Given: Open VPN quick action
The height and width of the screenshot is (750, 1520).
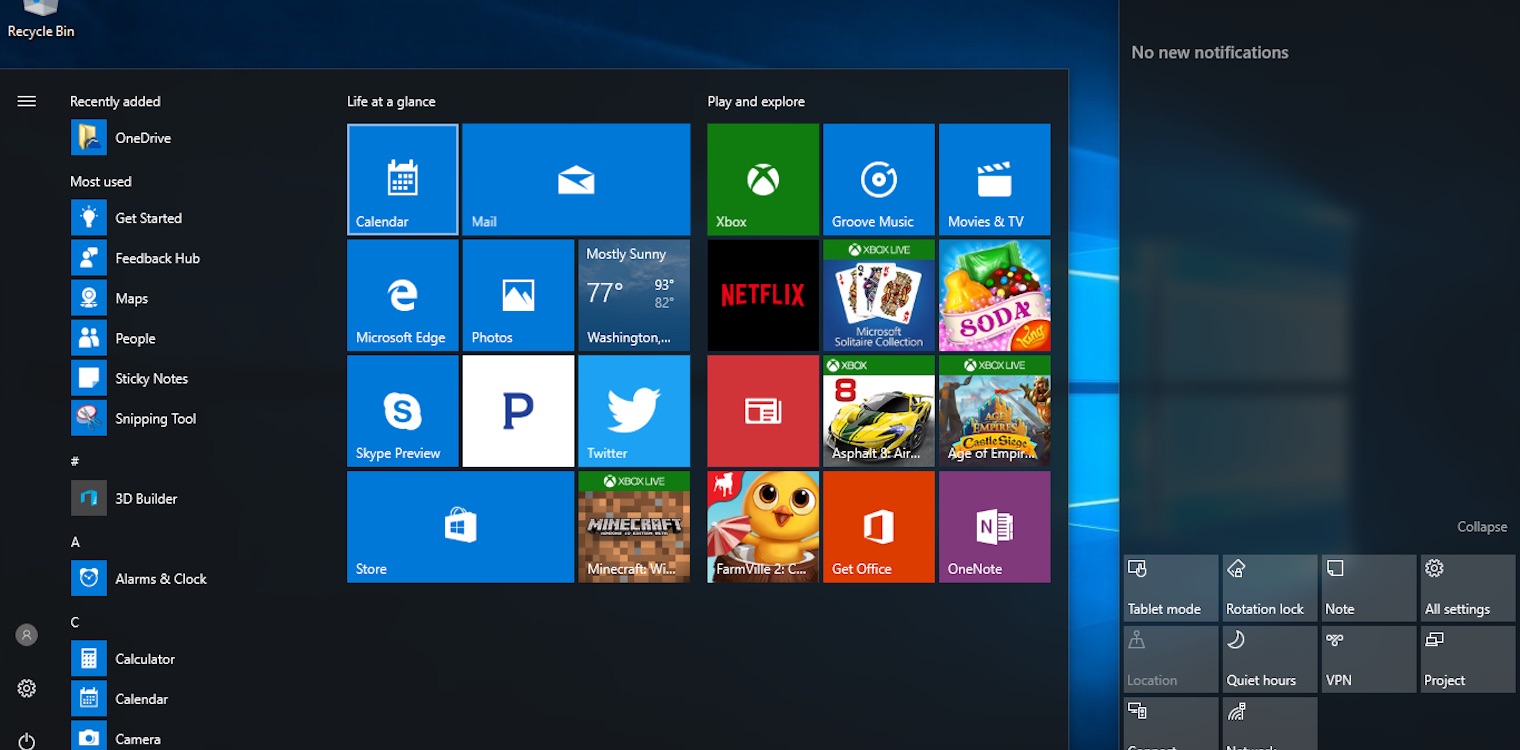Looking at the screenshot, I should tap(1369, 659).
